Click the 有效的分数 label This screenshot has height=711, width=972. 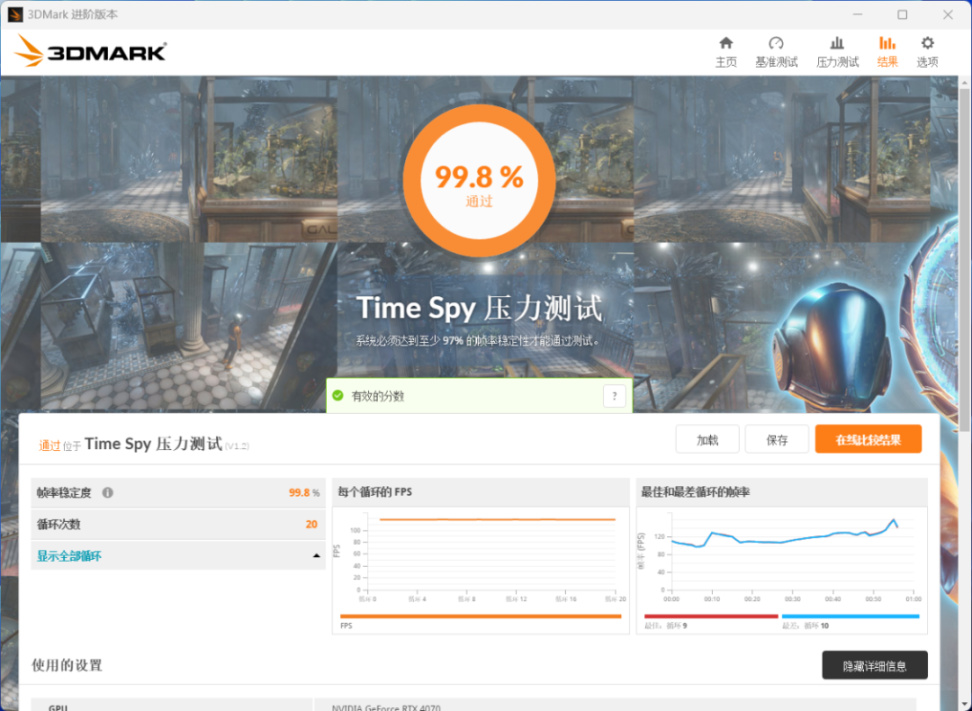[x=378, y=396]
